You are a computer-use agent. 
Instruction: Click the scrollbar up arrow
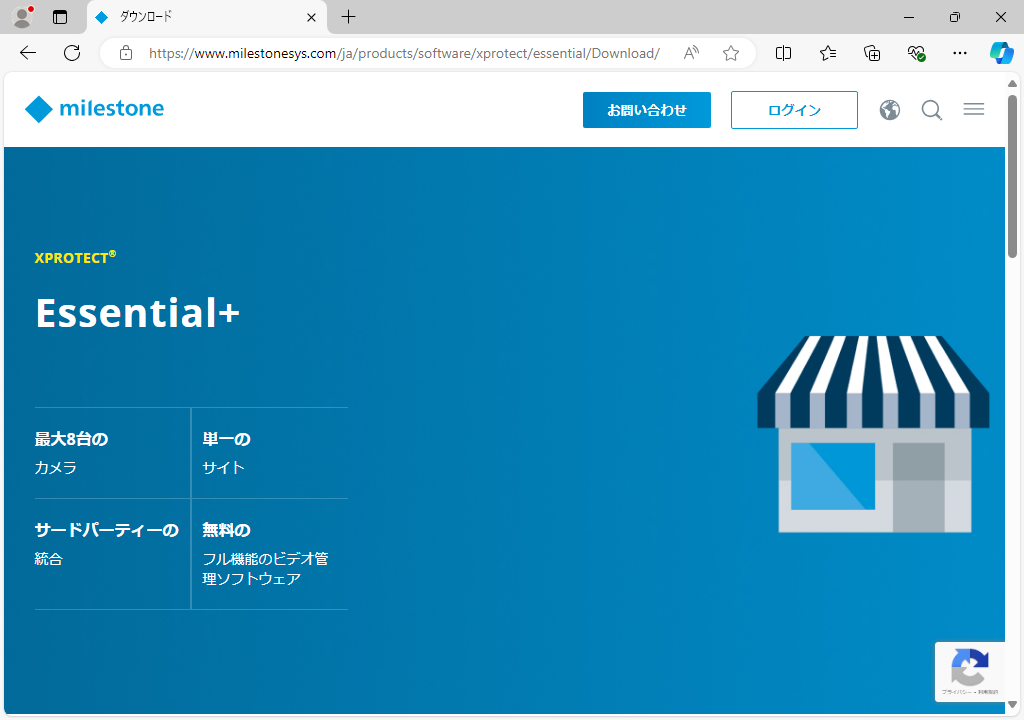point(1012,84)
